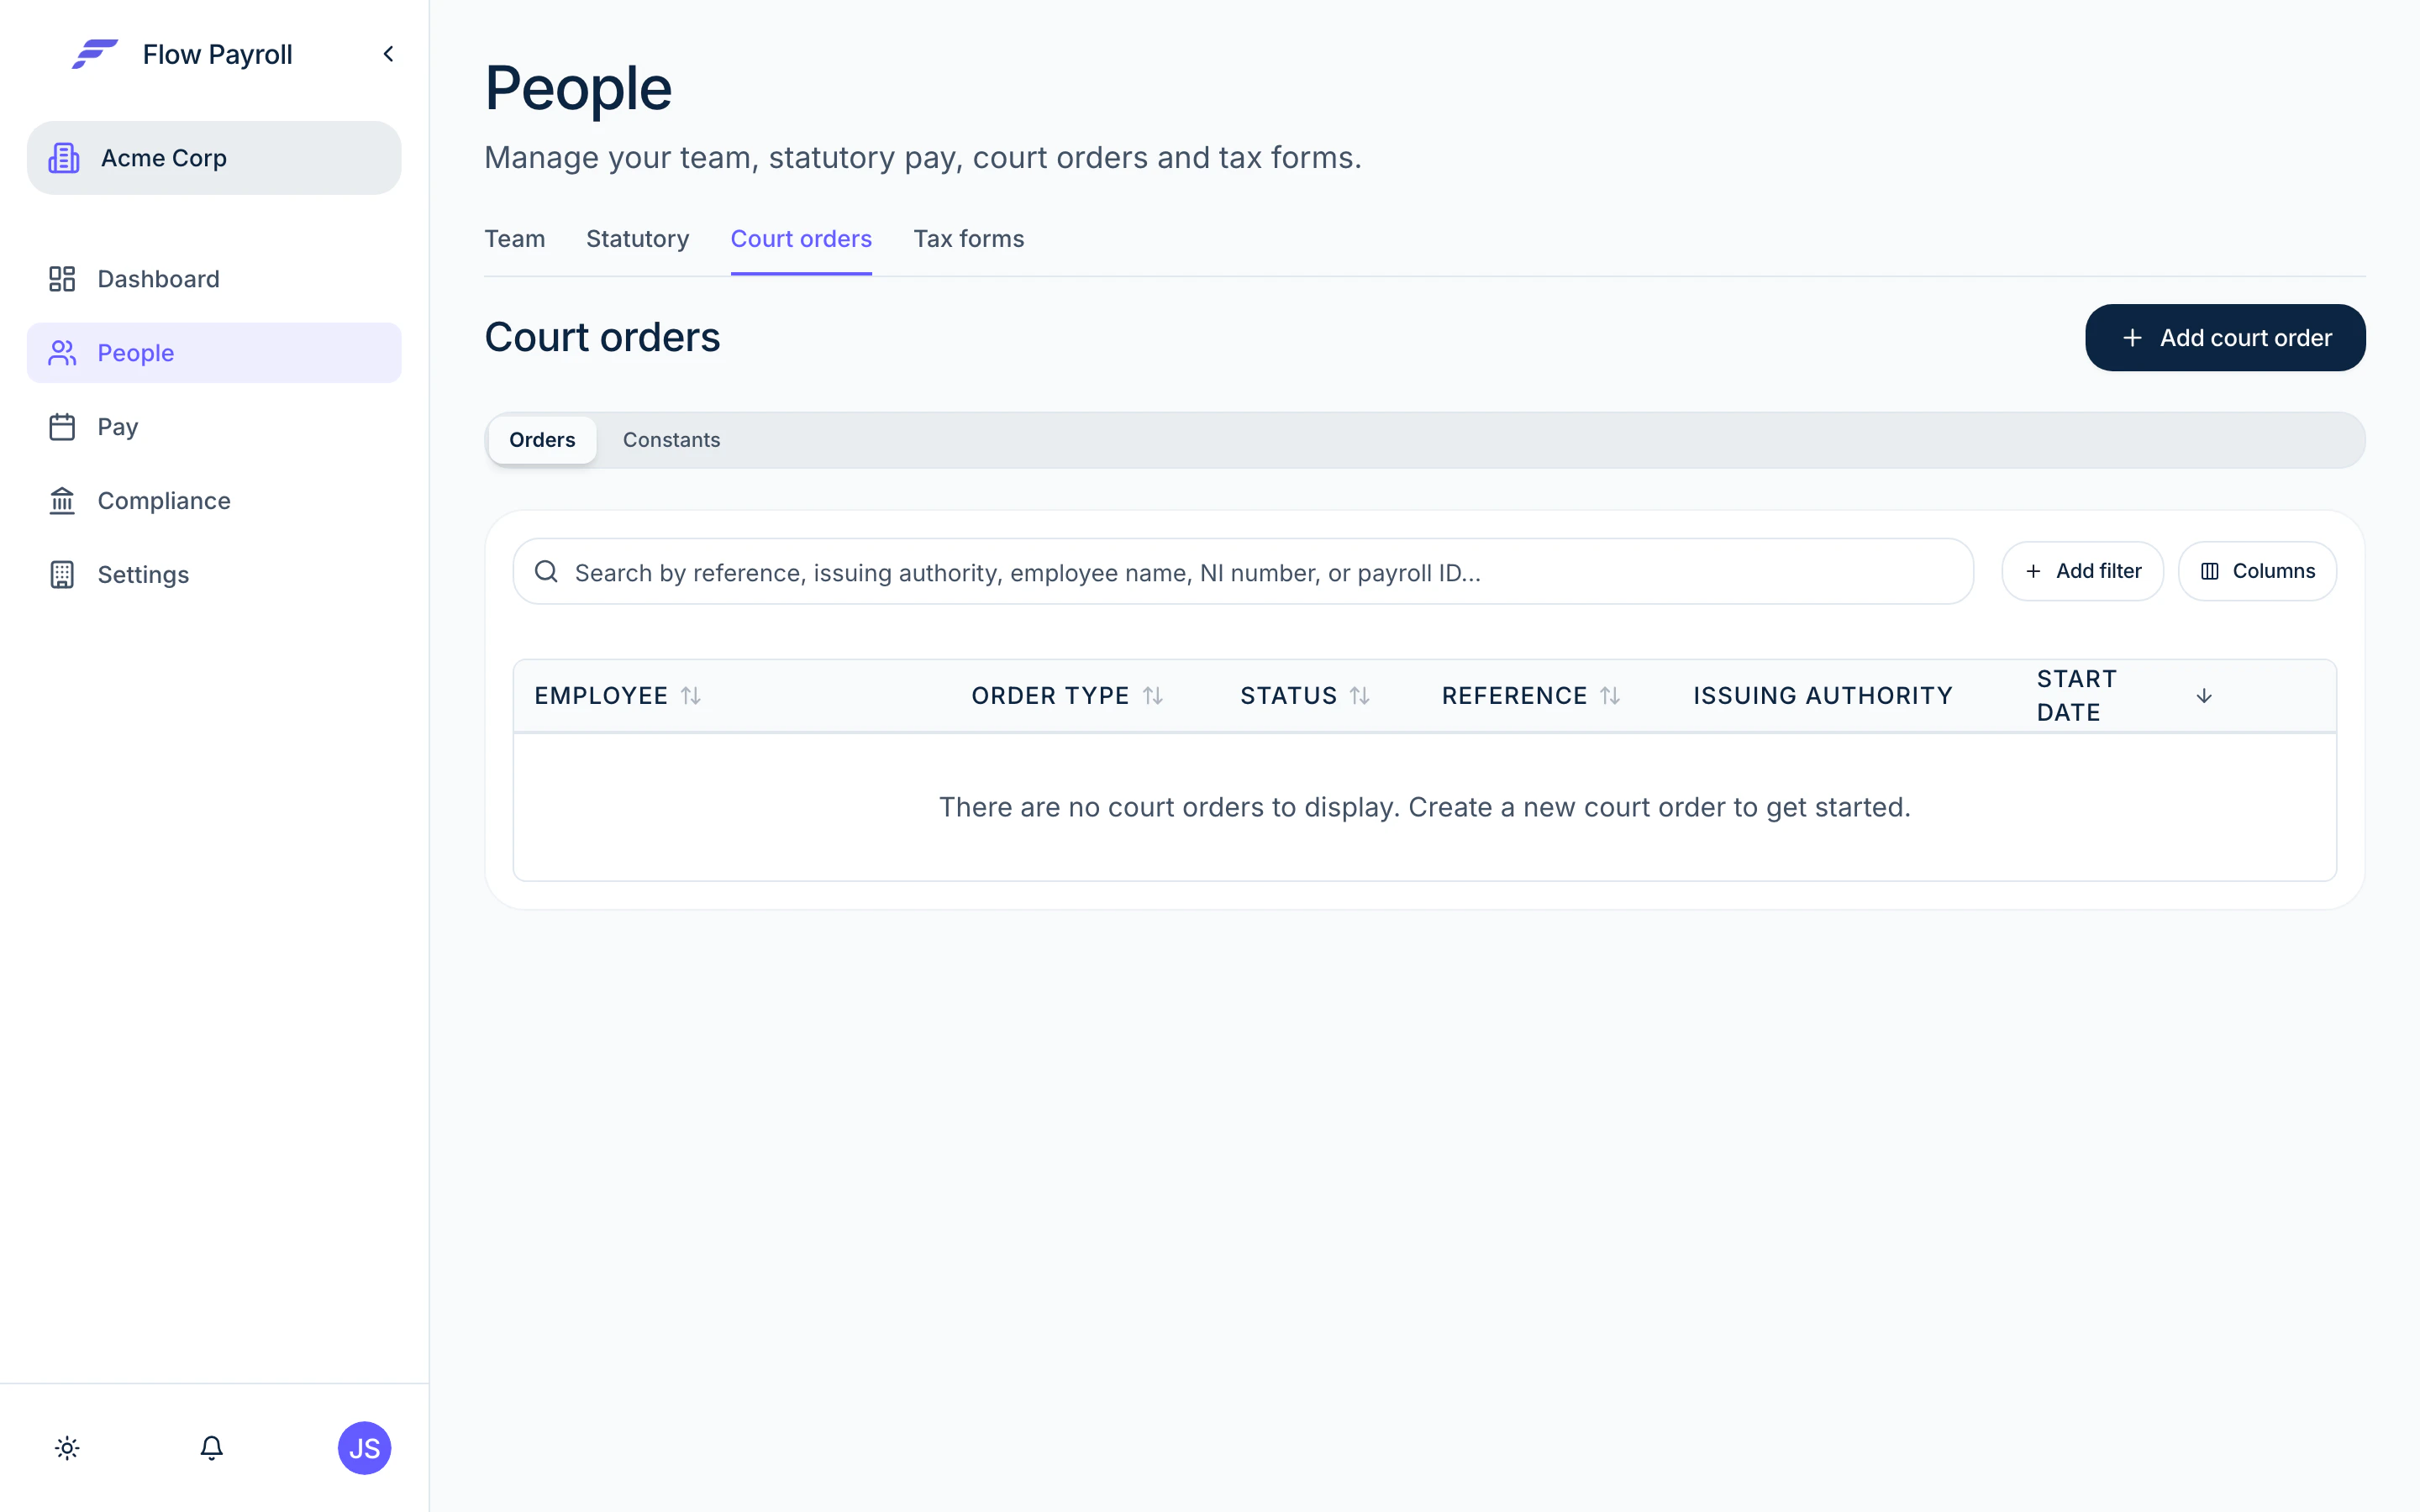Click the search magnifier icon
Viewport: 2420px width, 1512px height.
click(546, 572)
